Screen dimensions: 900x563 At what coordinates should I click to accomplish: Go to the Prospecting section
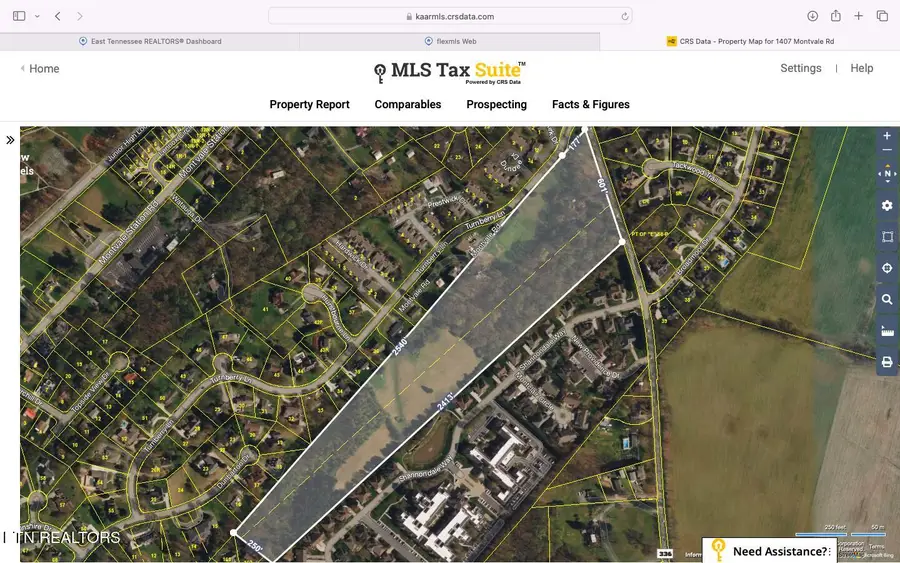(496, 104)
